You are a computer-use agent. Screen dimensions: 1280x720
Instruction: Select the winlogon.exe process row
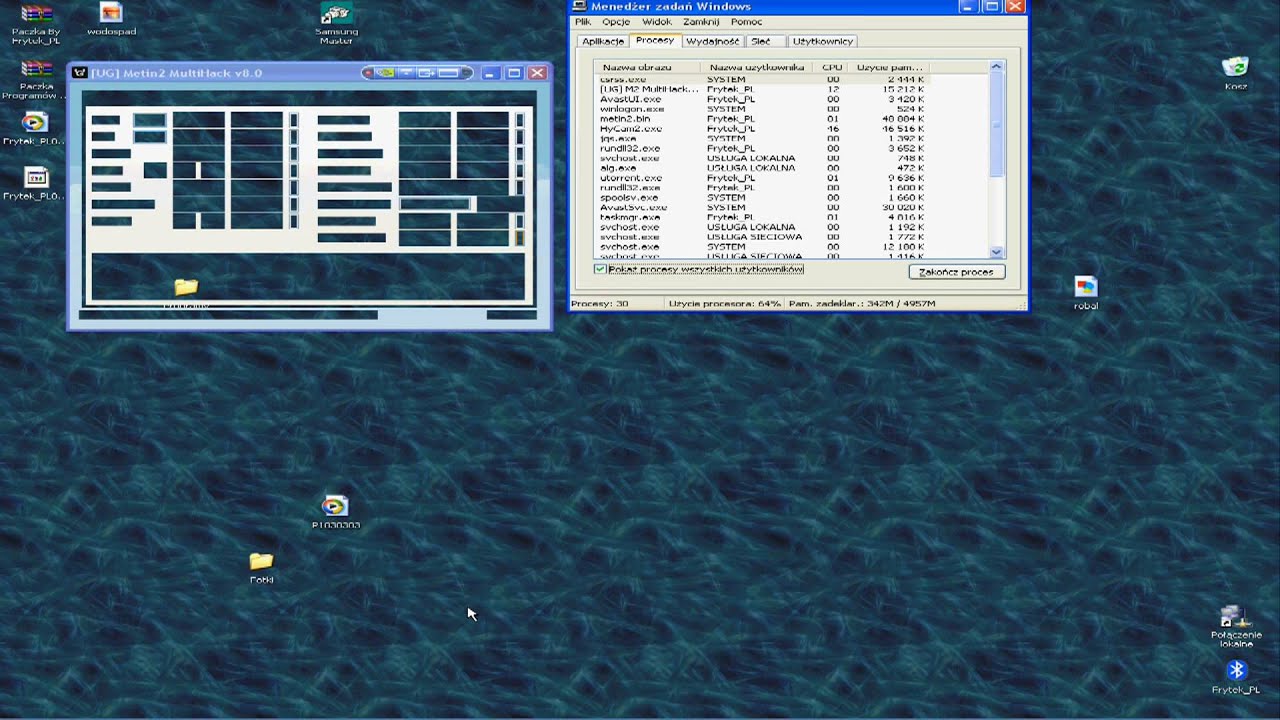point(762,109)
